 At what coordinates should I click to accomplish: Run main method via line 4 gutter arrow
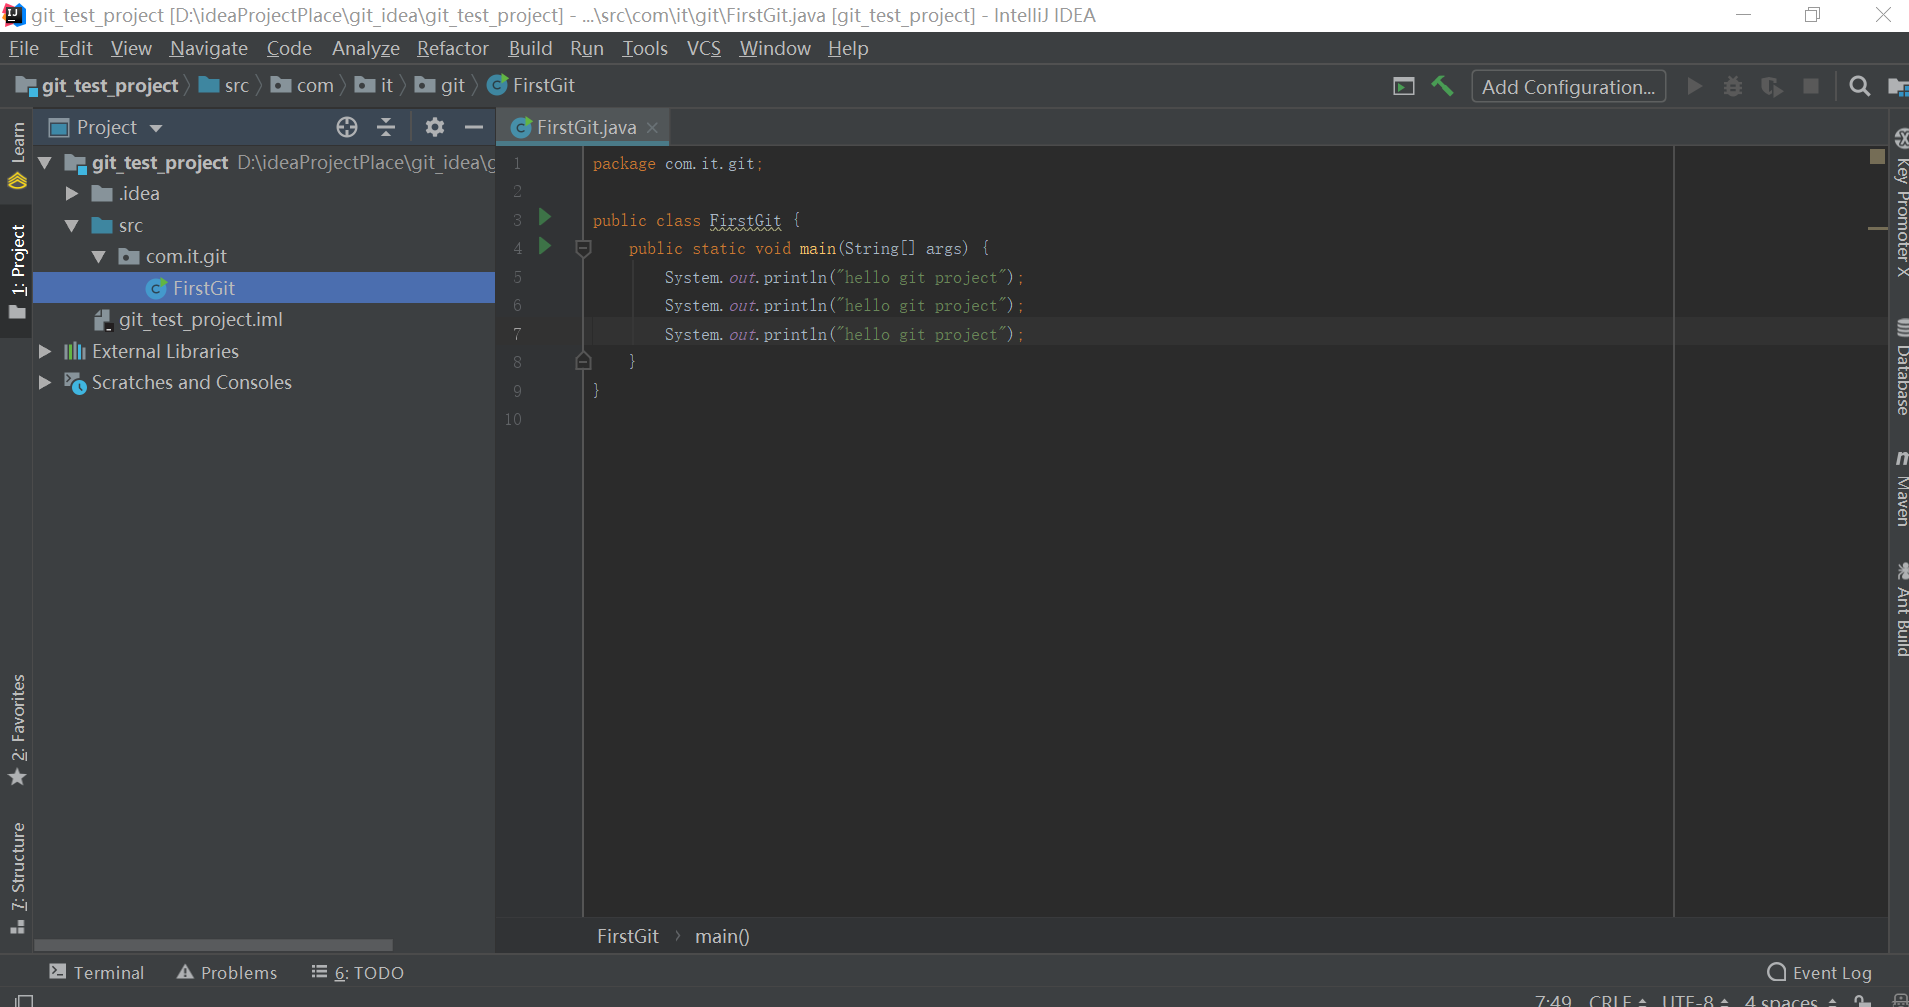545,246
